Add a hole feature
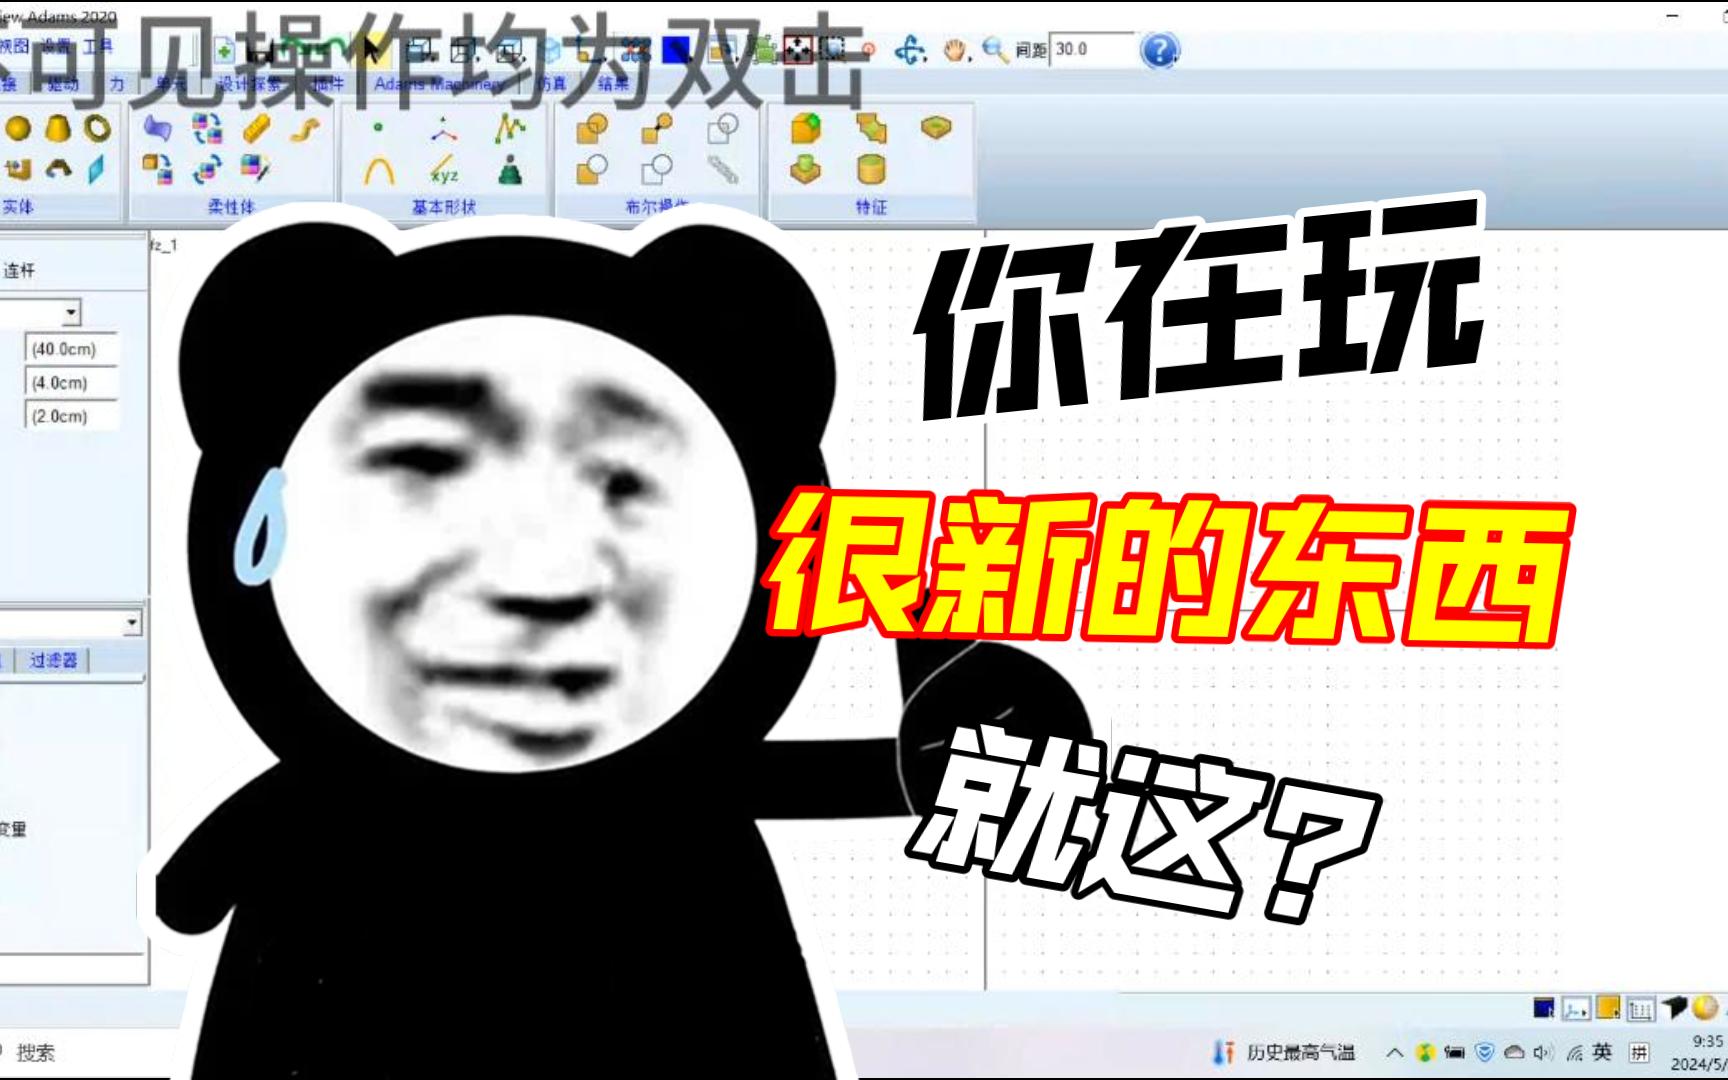1728x1080 pixels. pyautogui.click(x=936, y=128)
